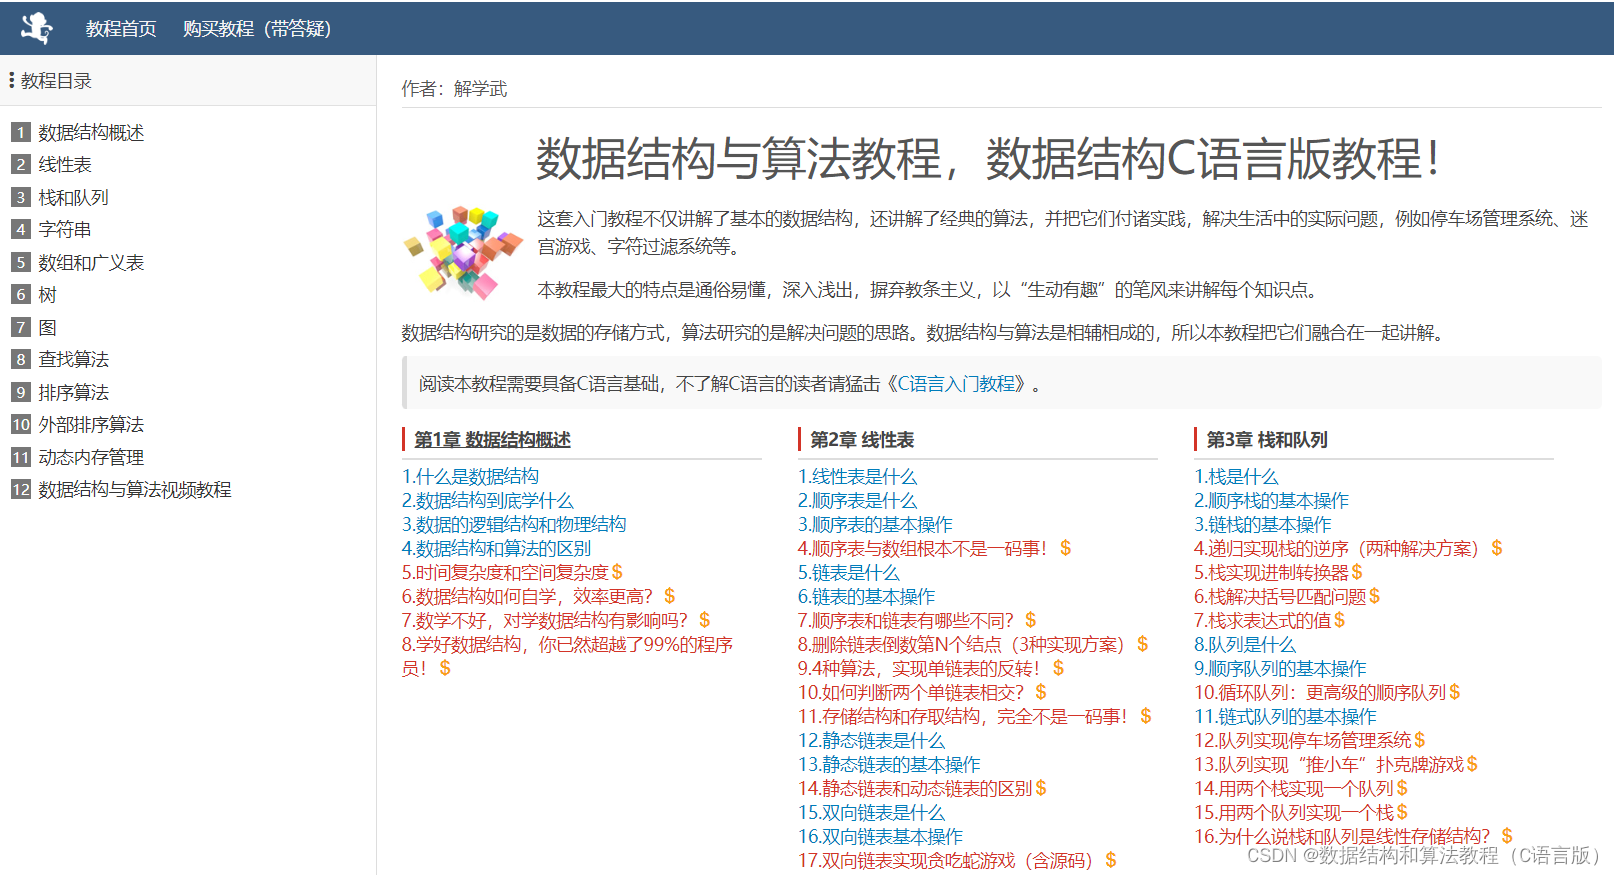Click the 第3章 栈和队列 heading
The height and width of the screenshot is (875, 1614).
[x=1267, y=440]
